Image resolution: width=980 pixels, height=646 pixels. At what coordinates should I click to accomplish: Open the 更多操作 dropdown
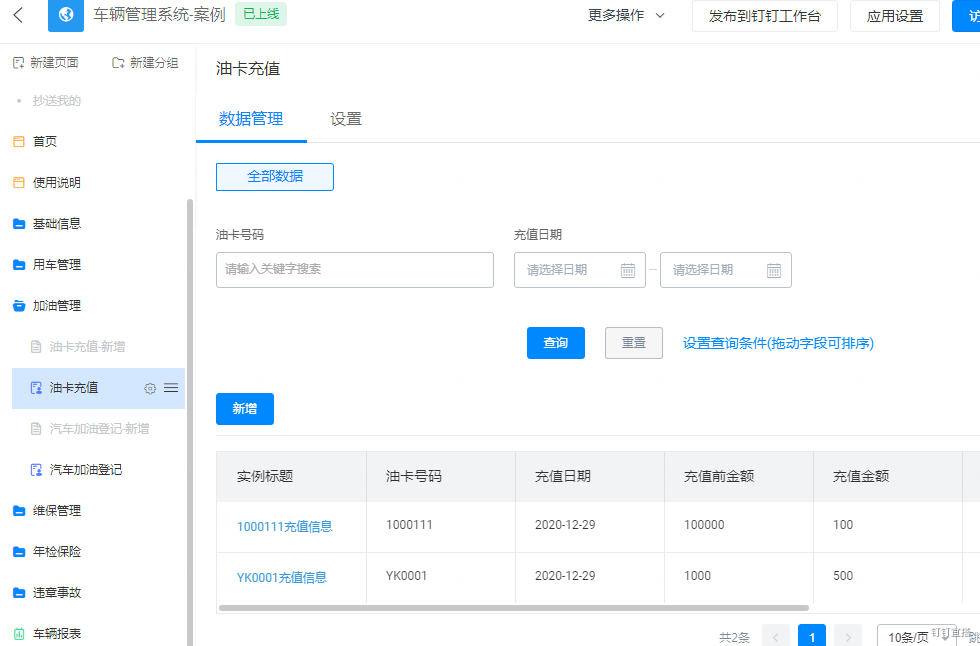pos(626,16)
